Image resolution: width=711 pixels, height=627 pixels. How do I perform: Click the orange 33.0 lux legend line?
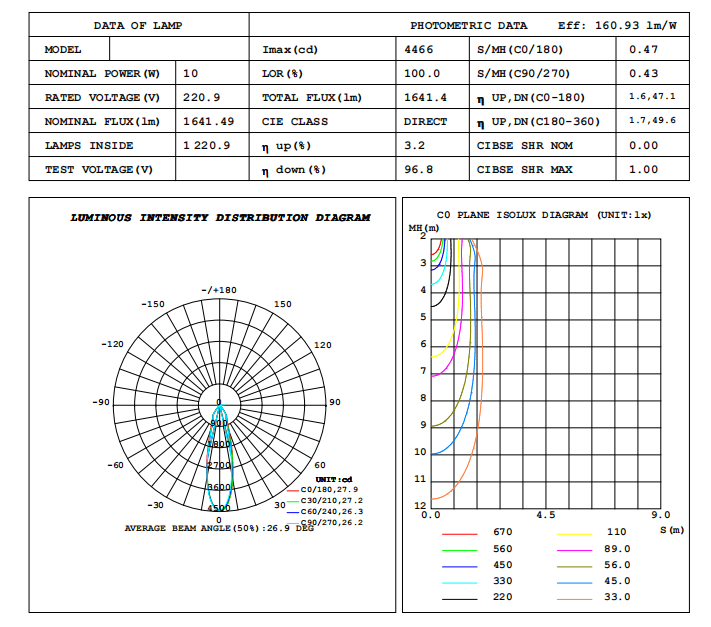575,599
